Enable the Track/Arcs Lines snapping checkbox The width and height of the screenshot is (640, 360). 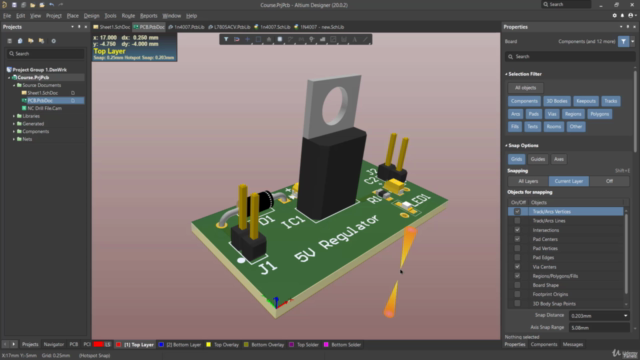[x=517, y=221]
